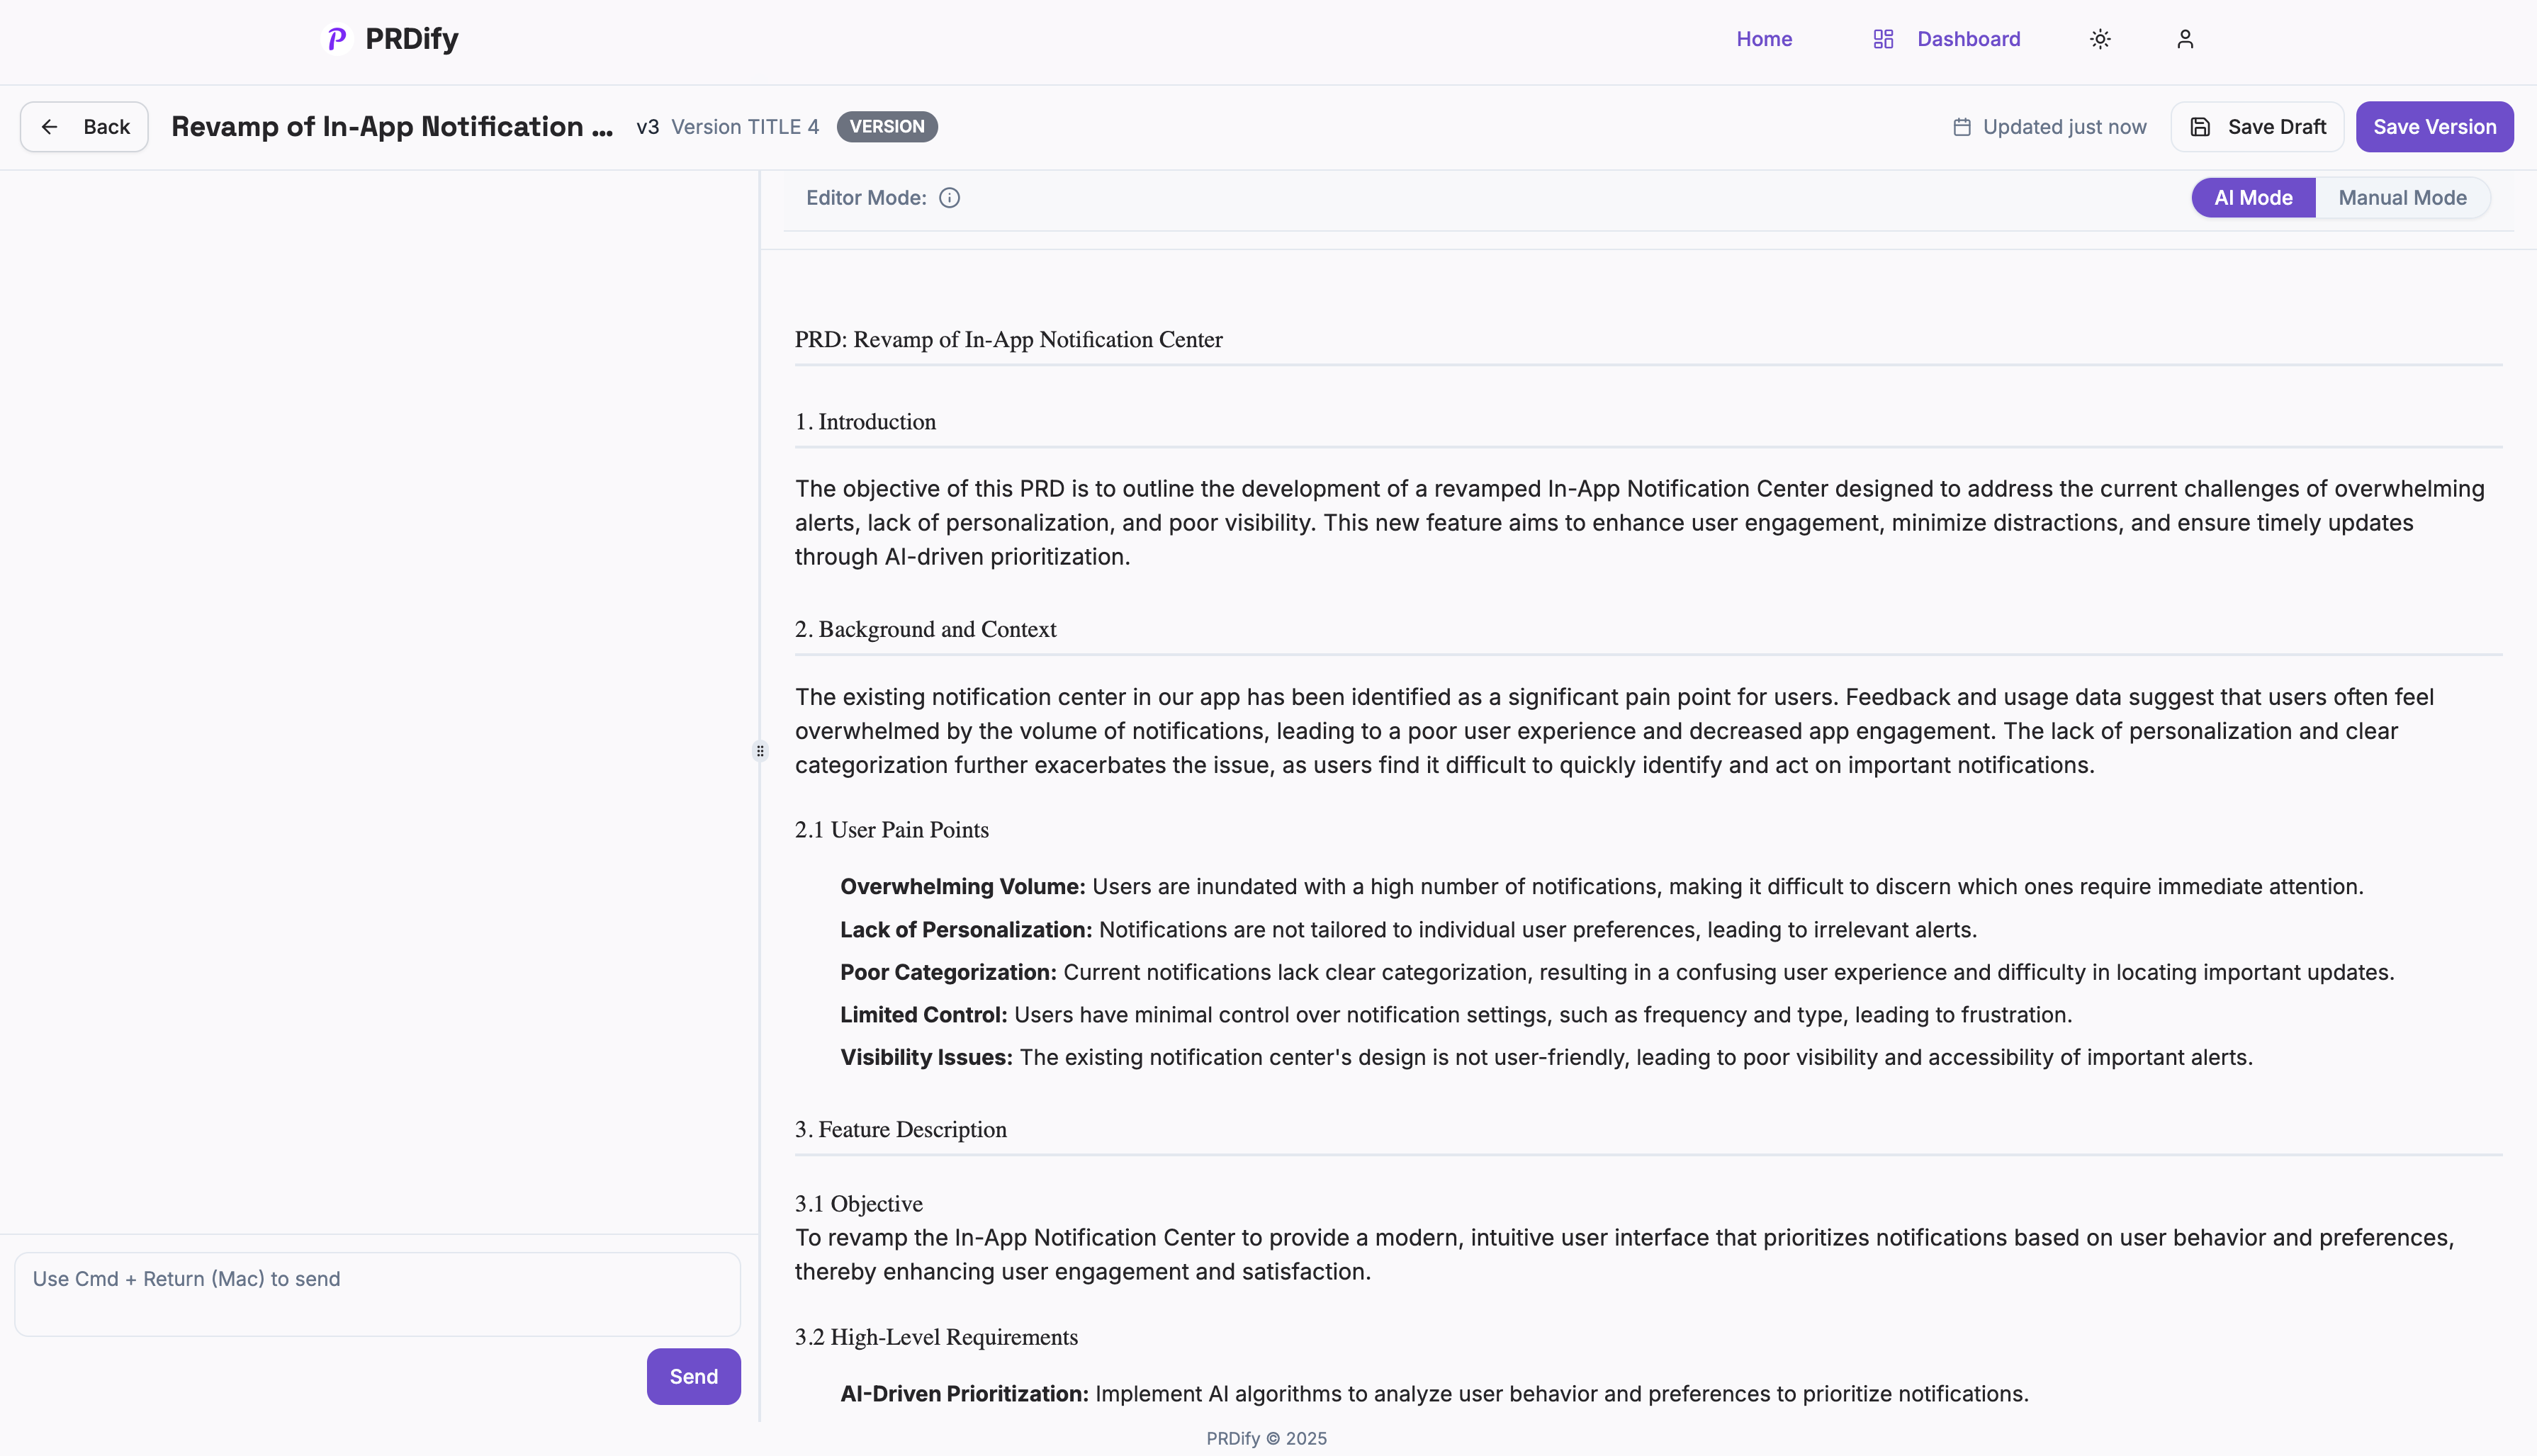Click the Save Draft button
This screenshot has width=2537, height=1456.
pyautogui.click(x=2257, y=126)
